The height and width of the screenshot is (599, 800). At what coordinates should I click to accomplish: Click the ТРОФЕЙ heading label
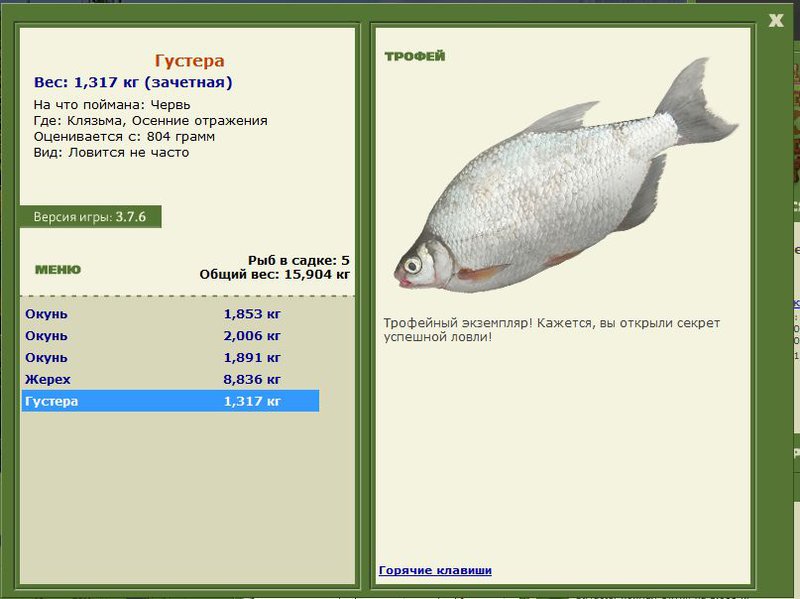(x=415, y=56)
